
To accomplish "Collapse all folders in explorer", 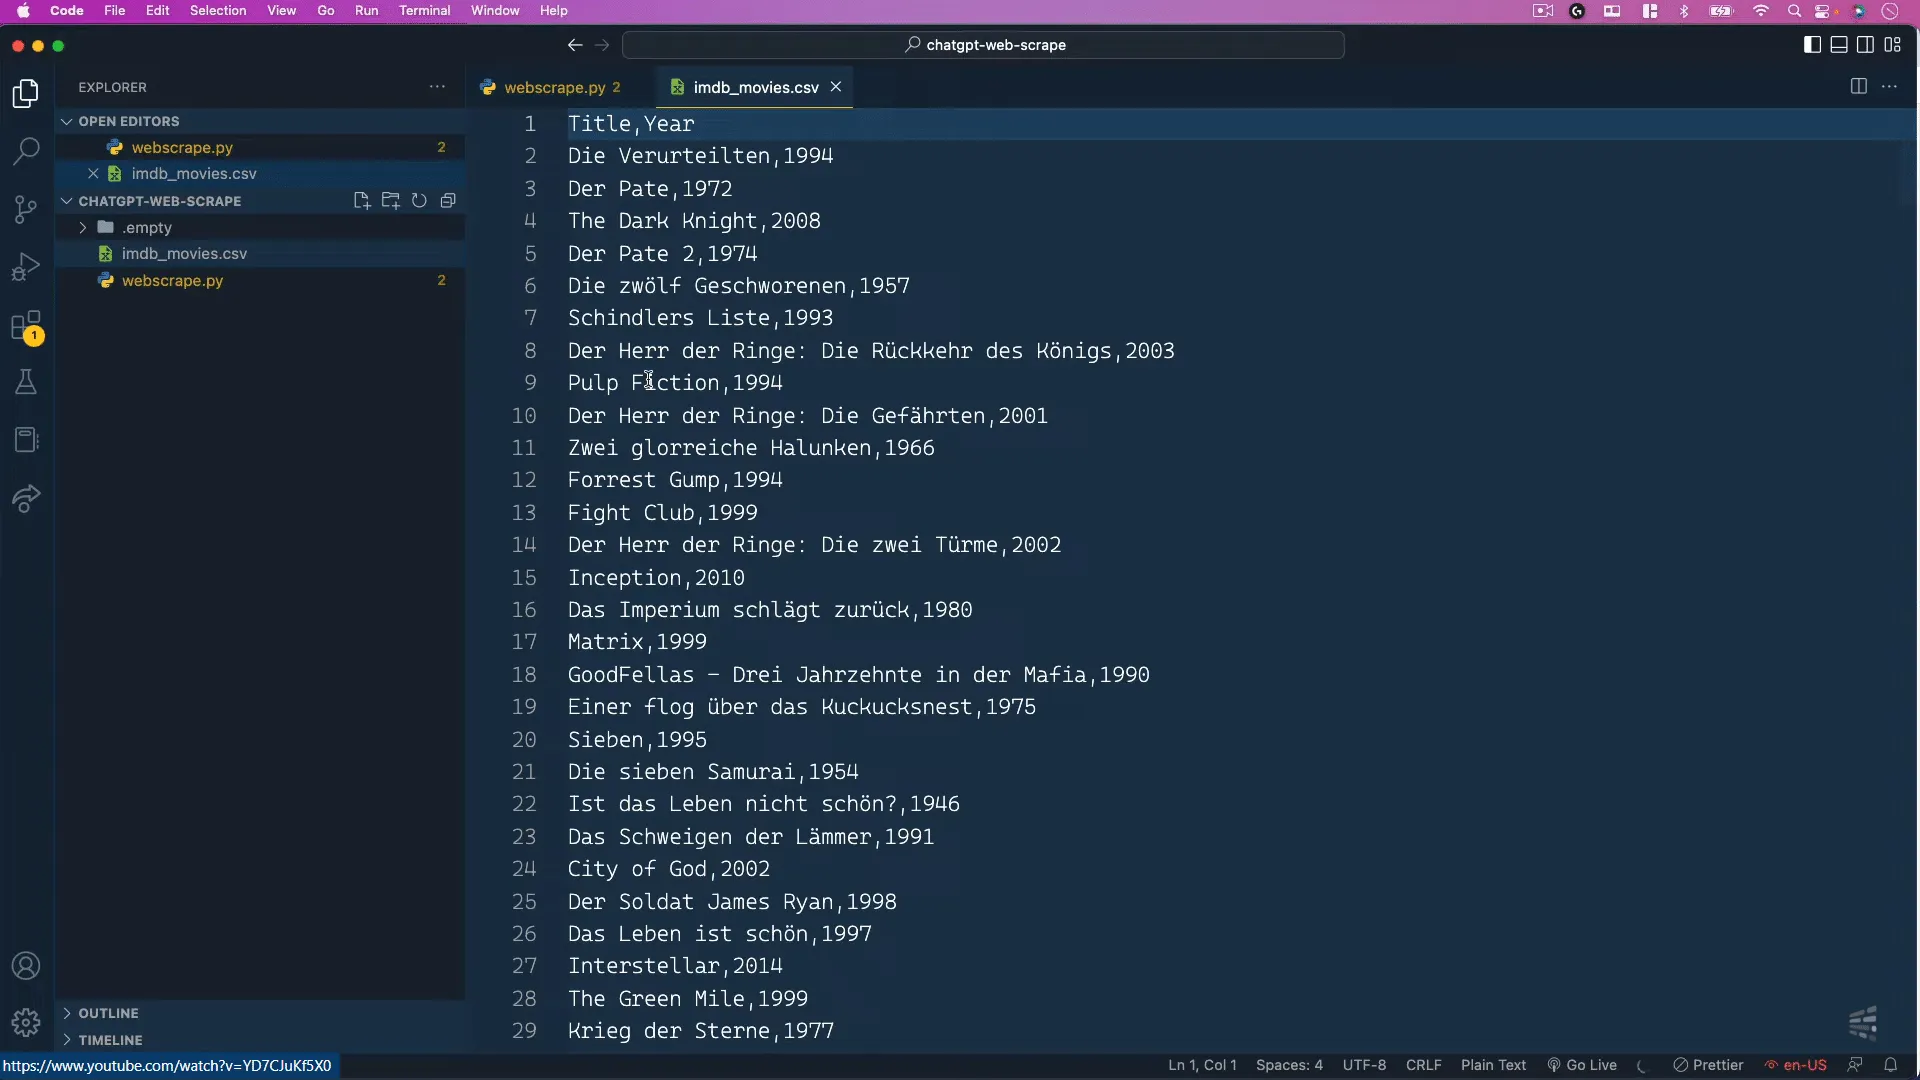I will click(448, 201).
